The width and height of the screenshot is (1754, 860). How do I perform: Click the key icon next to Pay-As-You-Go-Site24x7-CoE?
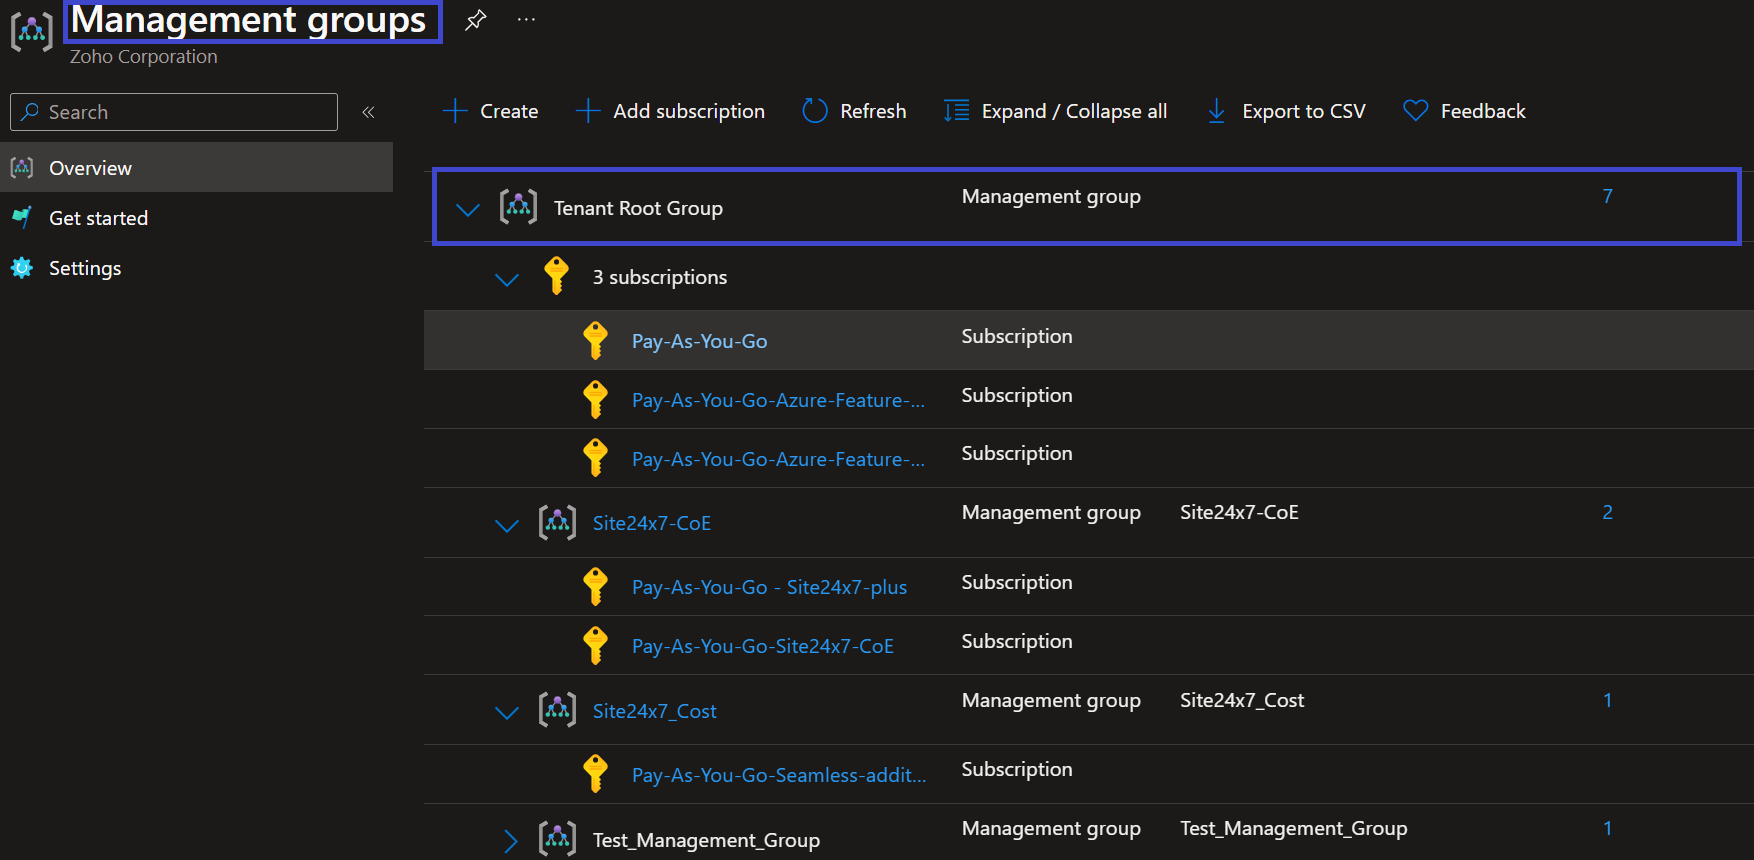[x=596, y=646]
